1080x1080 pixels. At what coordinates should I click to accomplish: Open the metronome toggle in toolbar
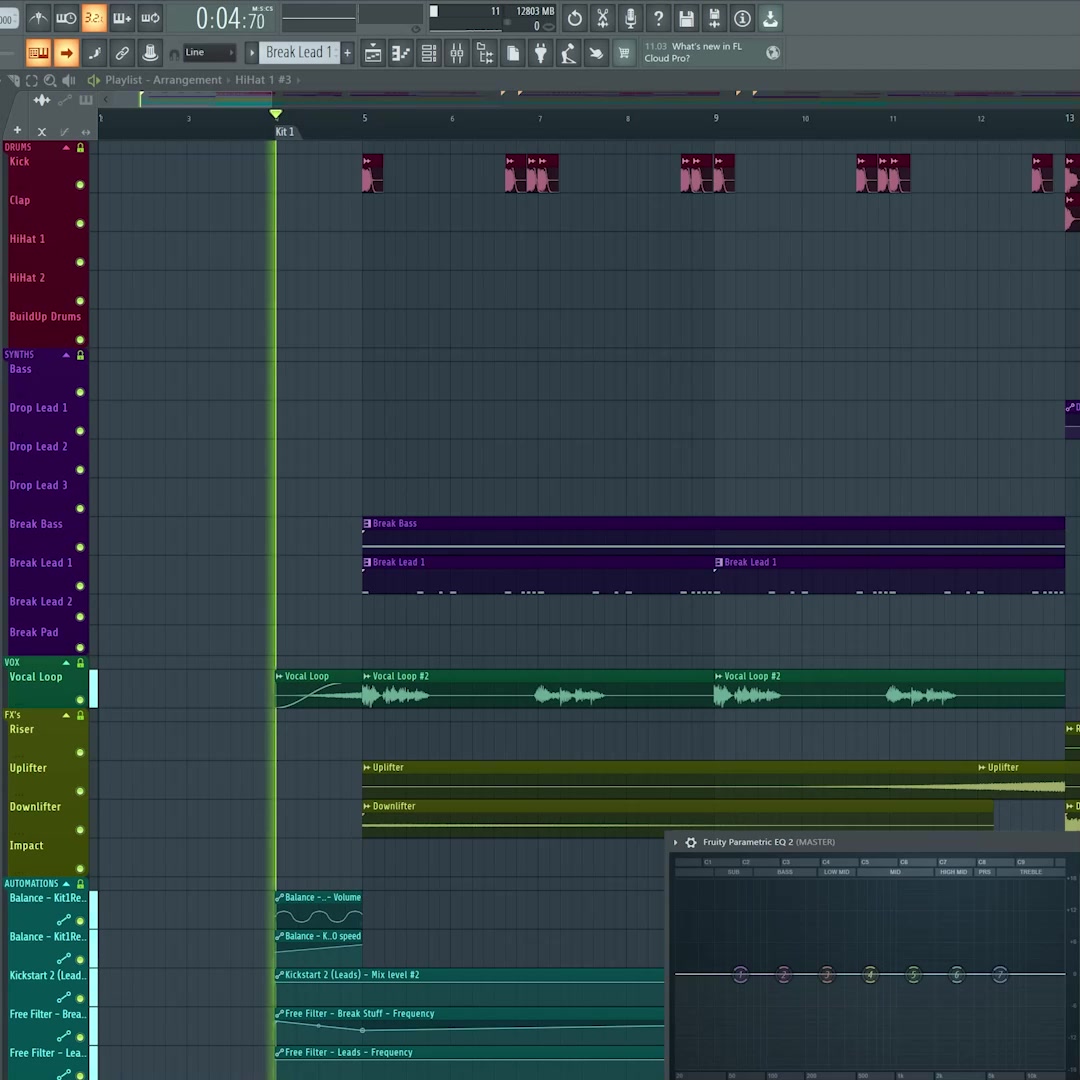point(38,19)
